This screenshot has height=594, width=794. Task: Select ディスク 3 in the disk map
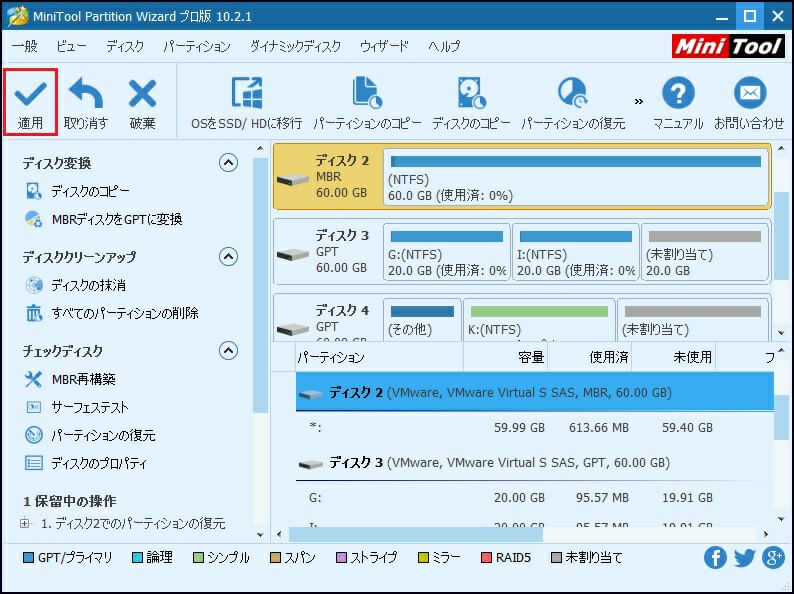pos(327,251)
